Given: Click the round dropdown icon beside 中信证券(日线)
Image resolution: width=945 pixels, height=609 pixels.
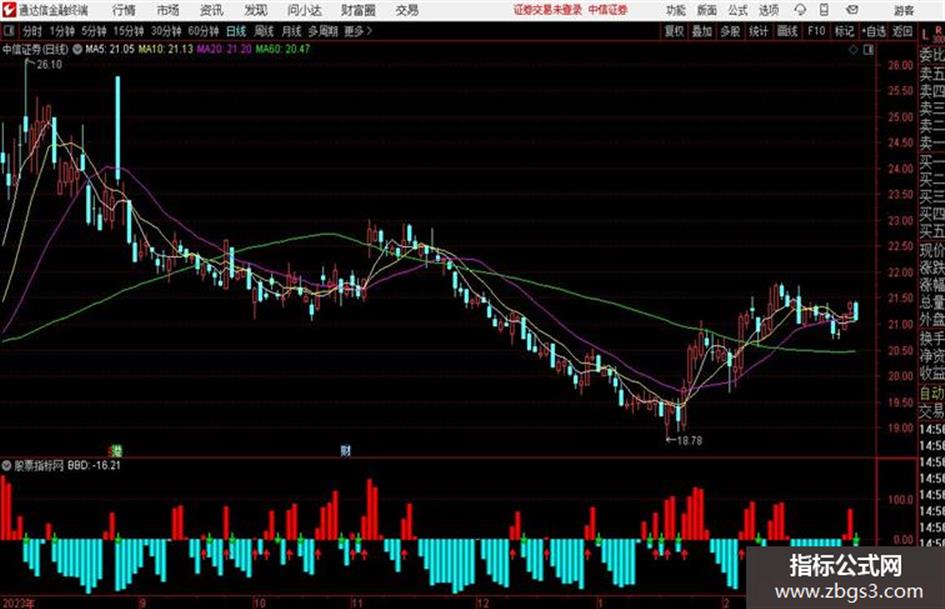Looking at the screenshot, I should coord(78,49).
